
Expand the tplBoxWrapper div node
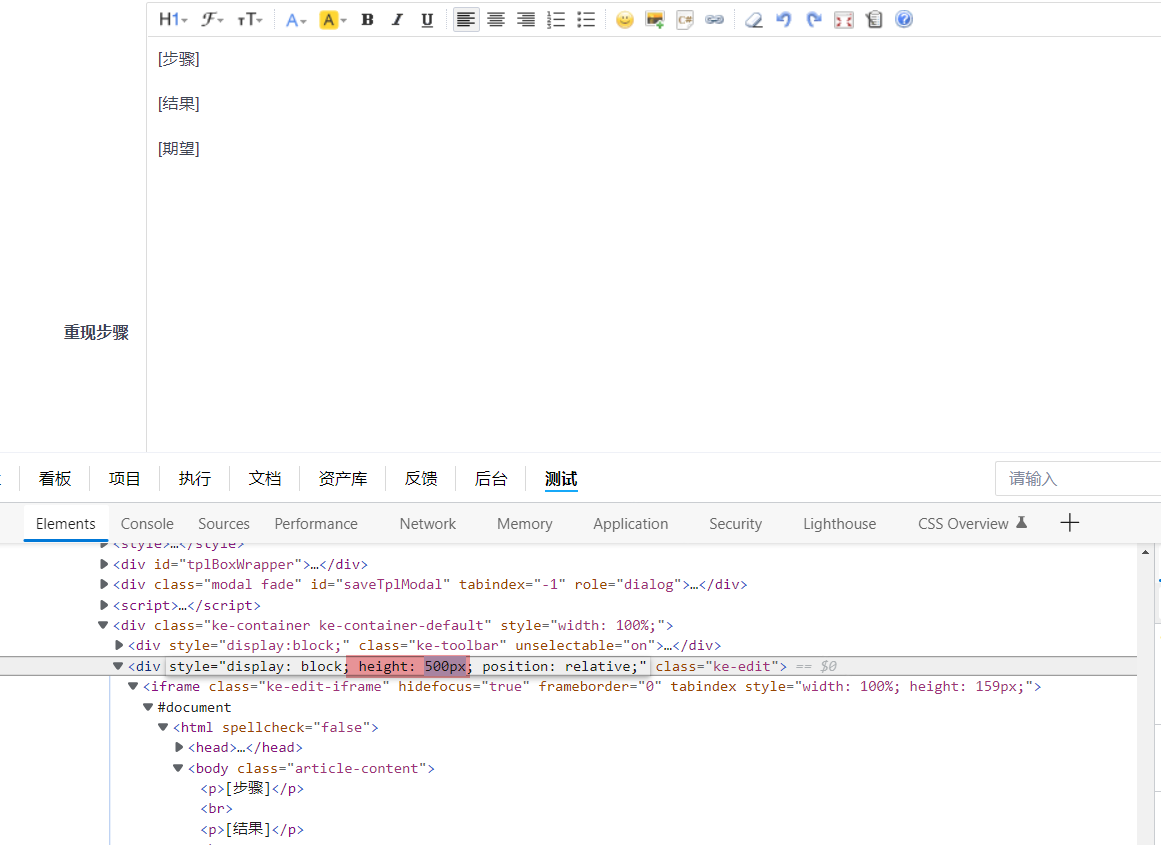pyautogui.click(x=104, y=564)
